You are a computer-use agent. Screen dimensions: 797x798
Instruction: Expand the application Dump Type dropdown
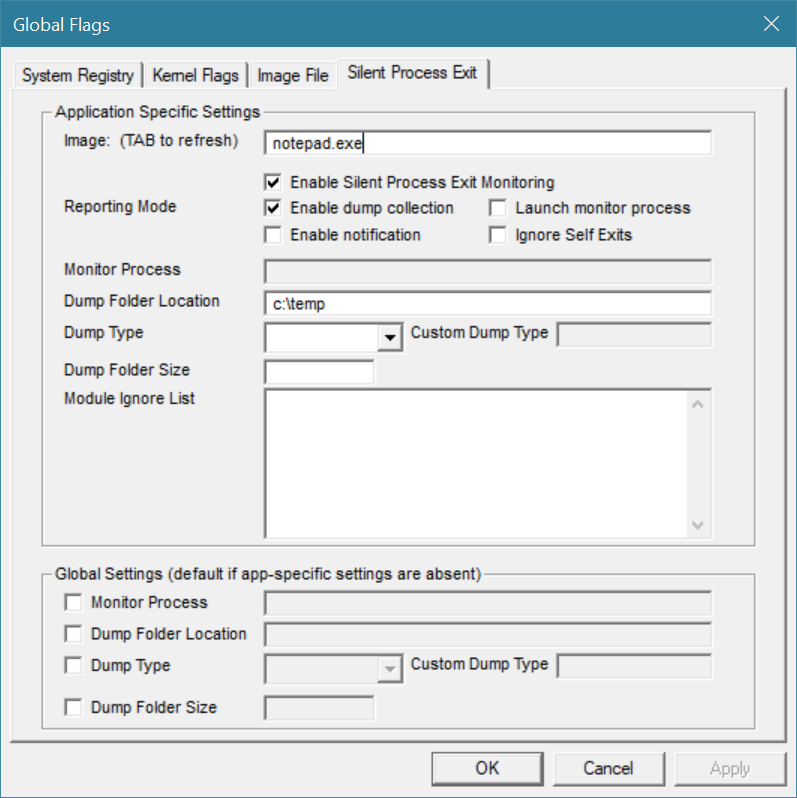tap(390, 338)
